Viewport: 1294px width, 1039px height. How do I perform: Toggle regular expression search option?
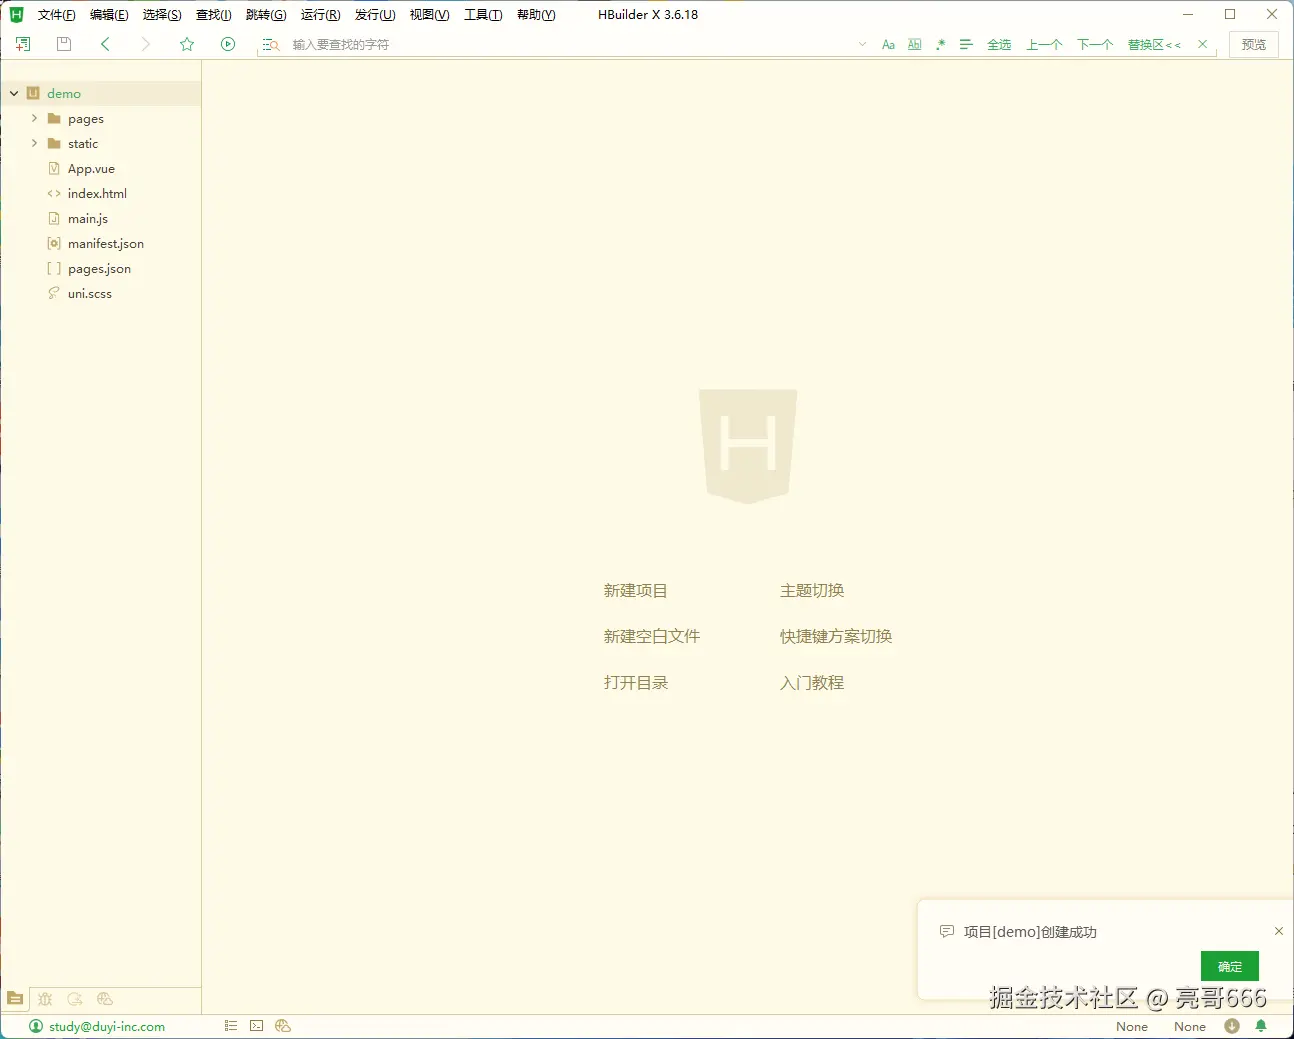click(x=940, y=45)
